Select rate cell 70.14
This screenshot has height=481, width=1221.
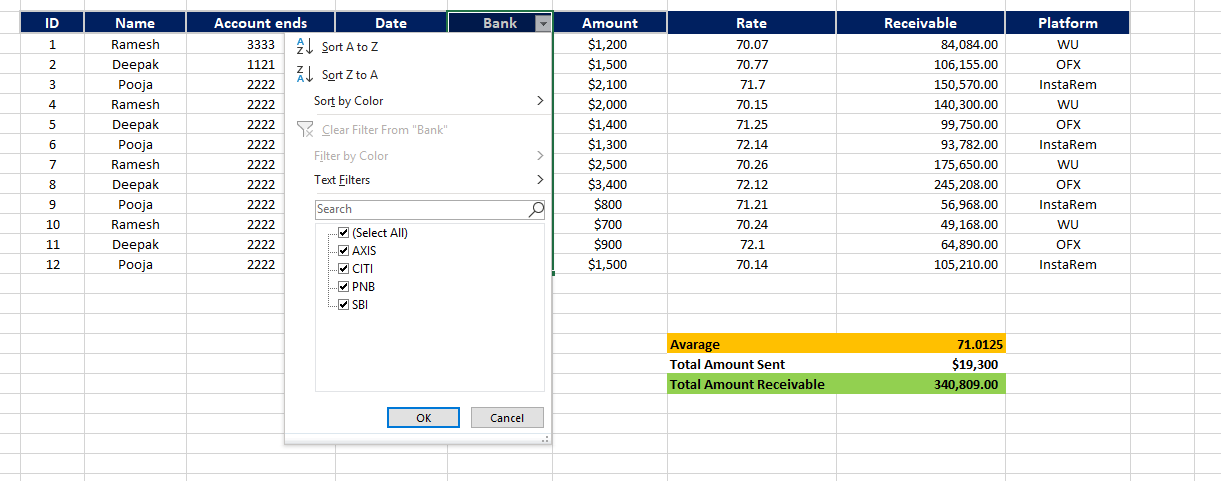point(751,264)
